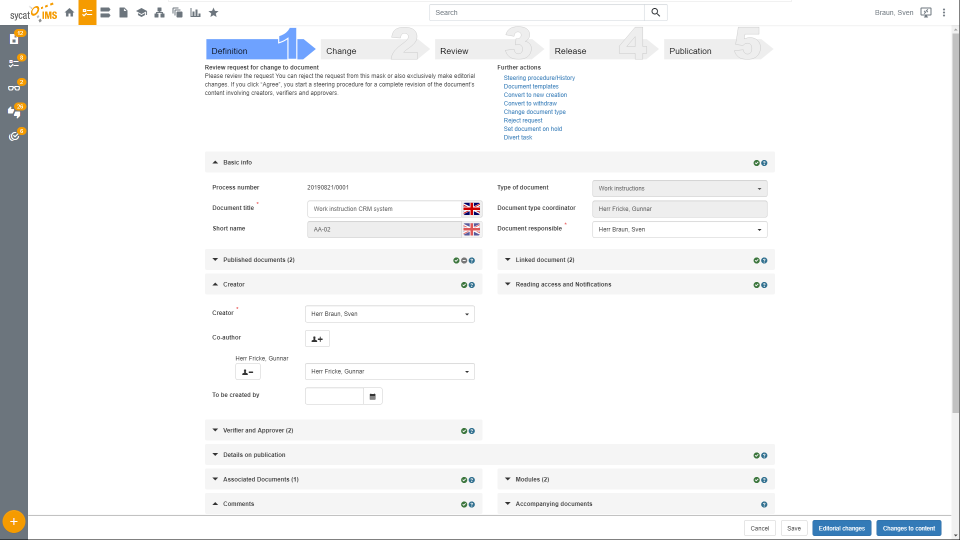
Task: Open Document responsible dropdown
Action: (680, 230)
